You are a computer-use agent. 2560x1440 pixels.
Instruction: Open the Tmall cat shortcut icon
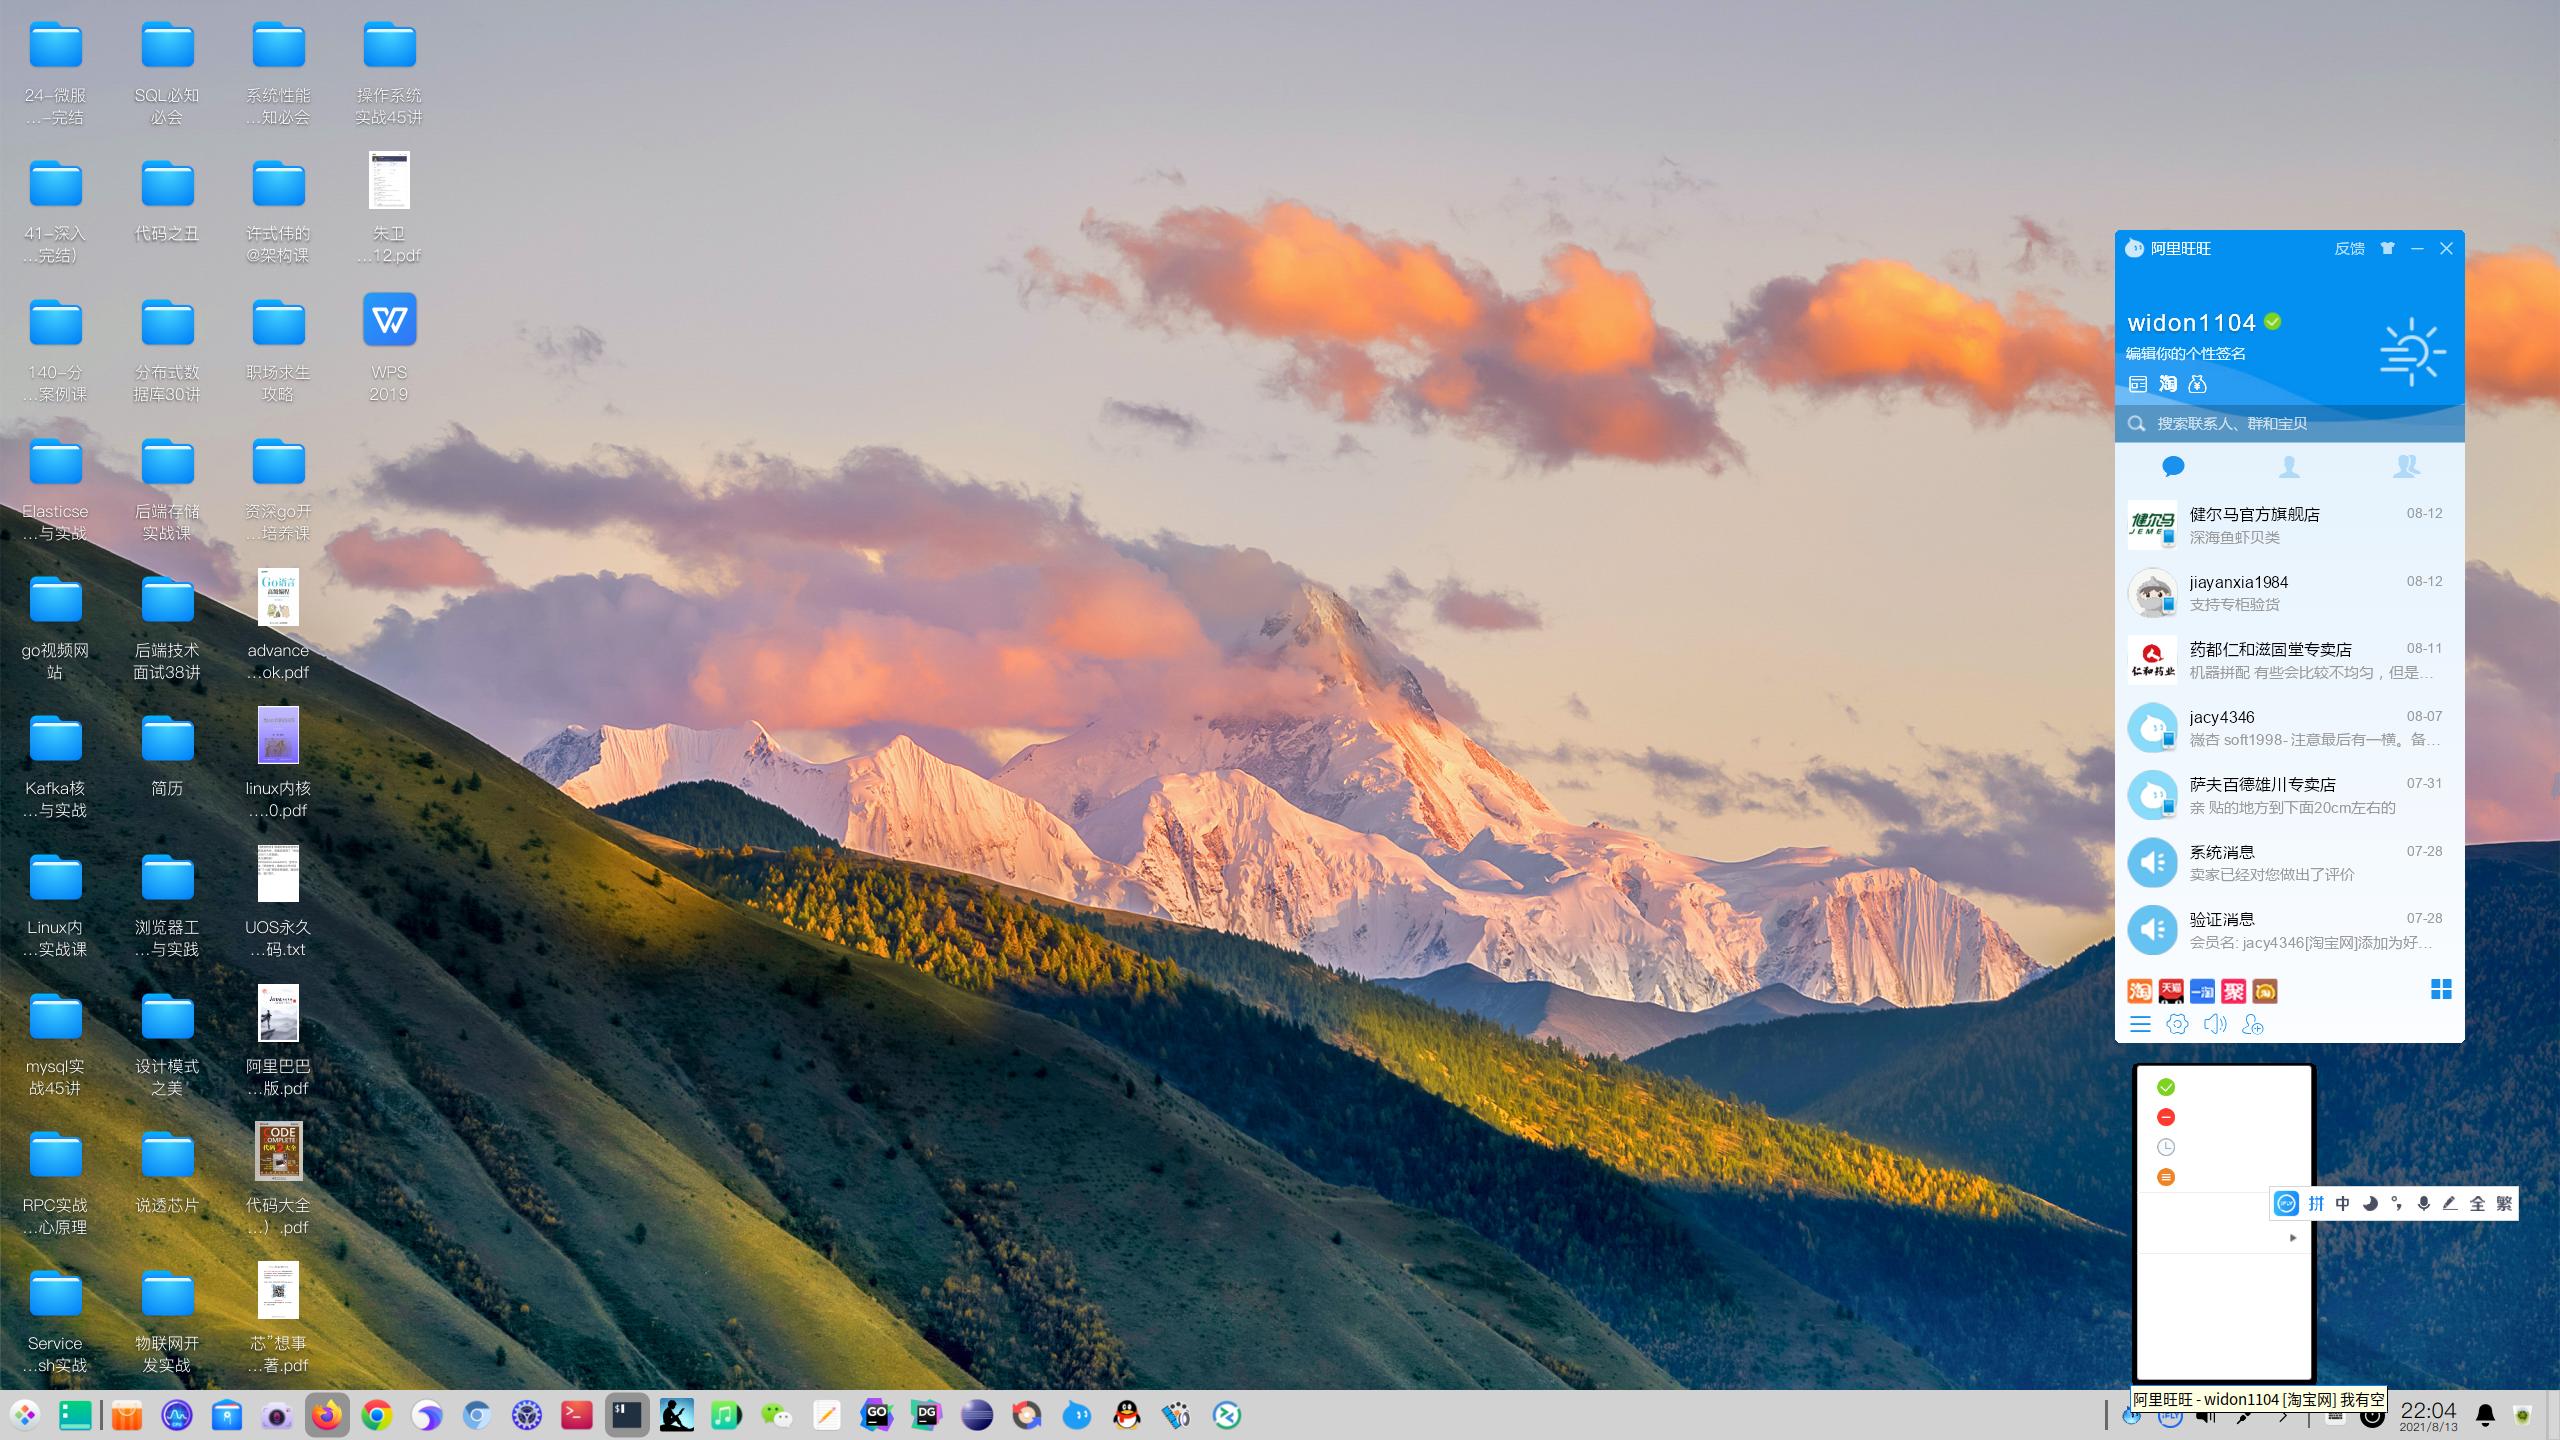[2171, 991]
